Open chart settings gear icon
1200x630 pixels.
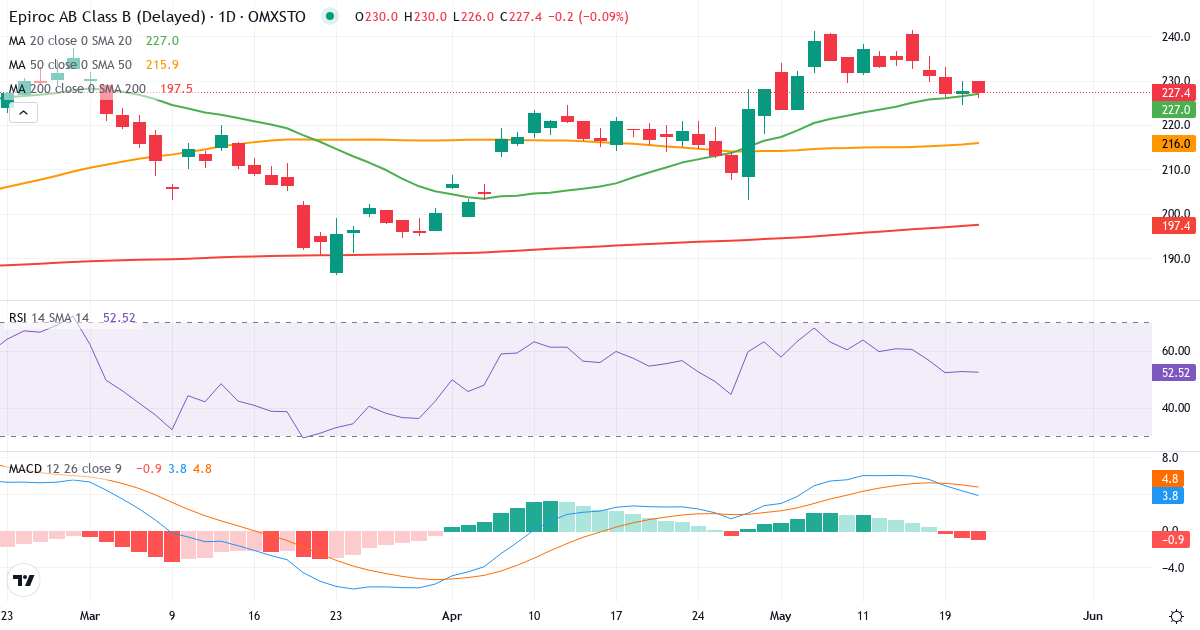(x=1176, y=615)
